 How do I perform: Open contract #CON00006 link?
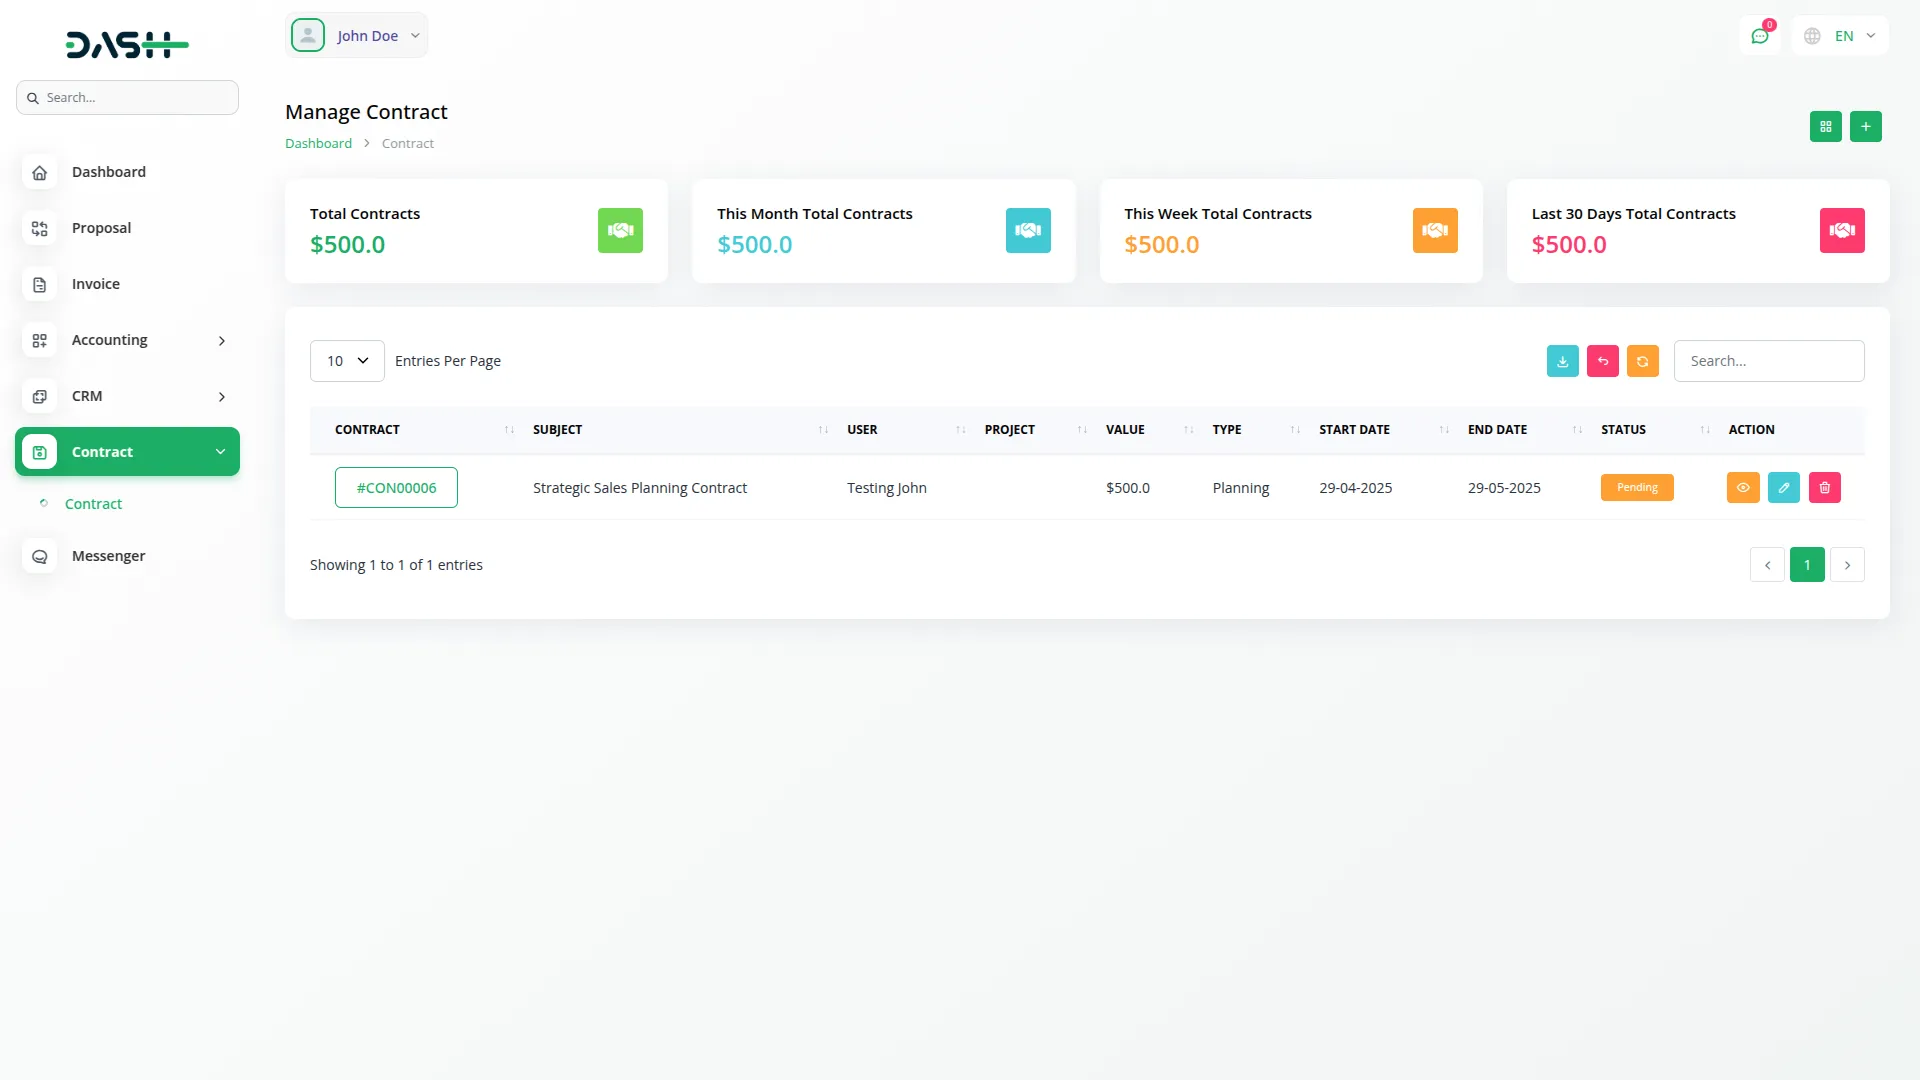pyautogui.click(x=396, y=488)
